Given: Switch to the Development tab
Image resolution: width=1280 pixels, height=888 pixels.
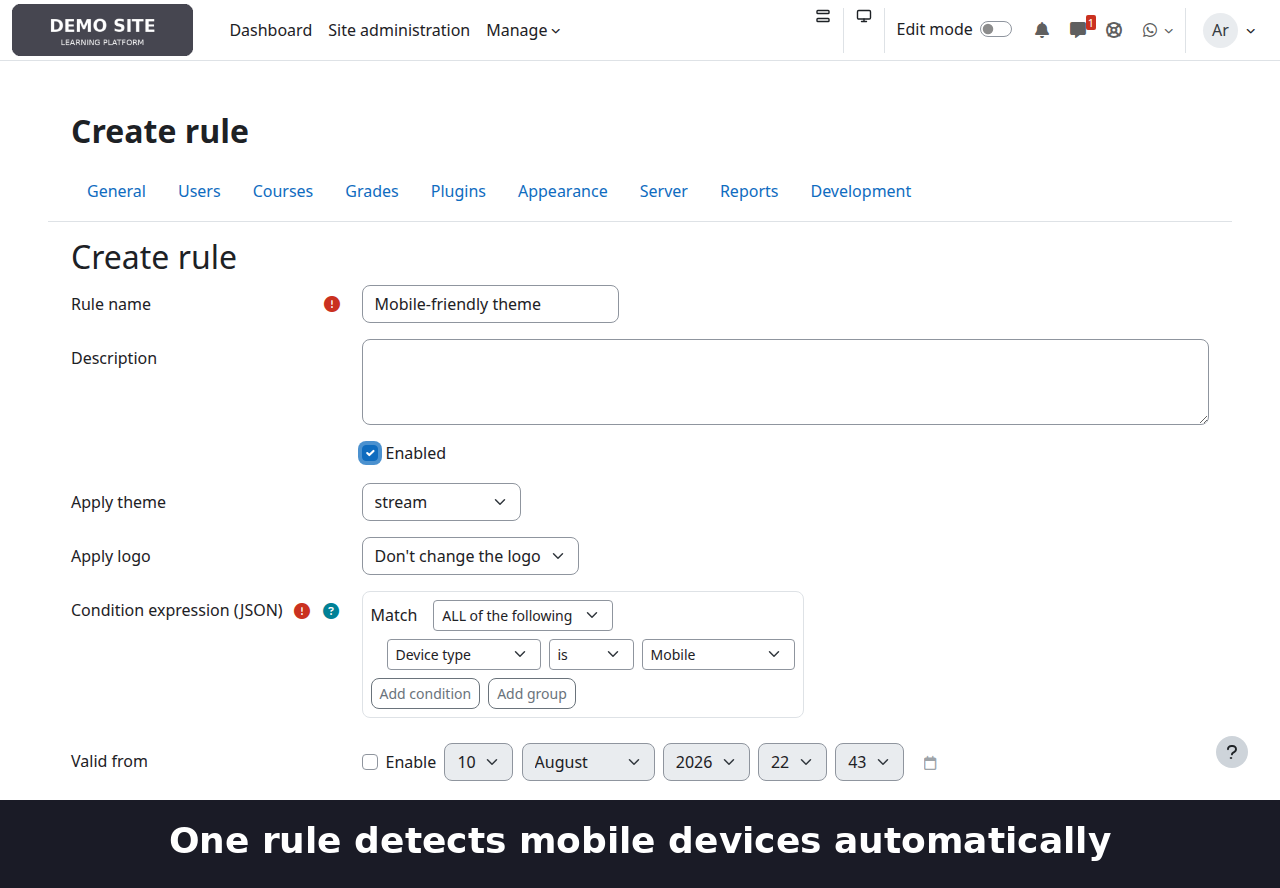Looking at the screenshot, I should (x=861, y=191).
